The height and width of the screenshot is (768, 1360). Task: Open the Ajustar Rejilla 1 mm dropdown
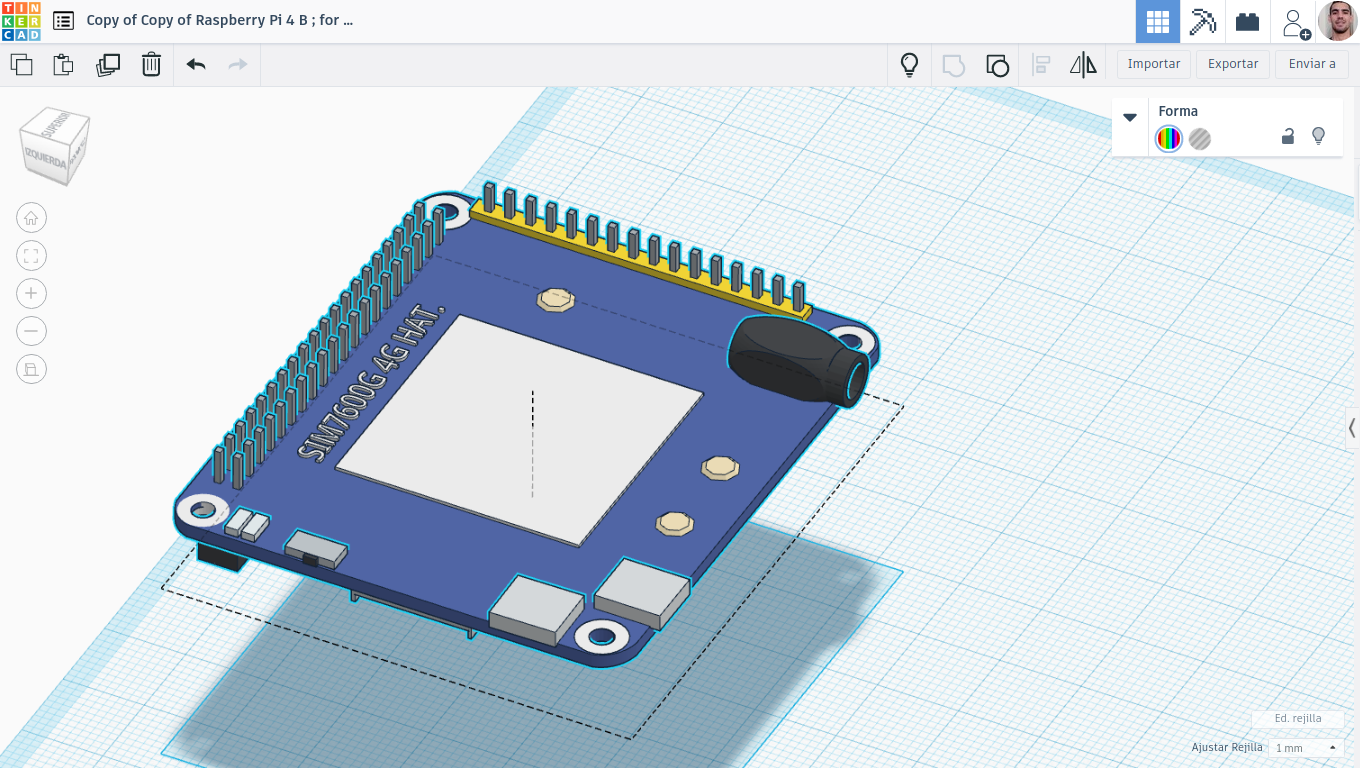pos(1306,748)
